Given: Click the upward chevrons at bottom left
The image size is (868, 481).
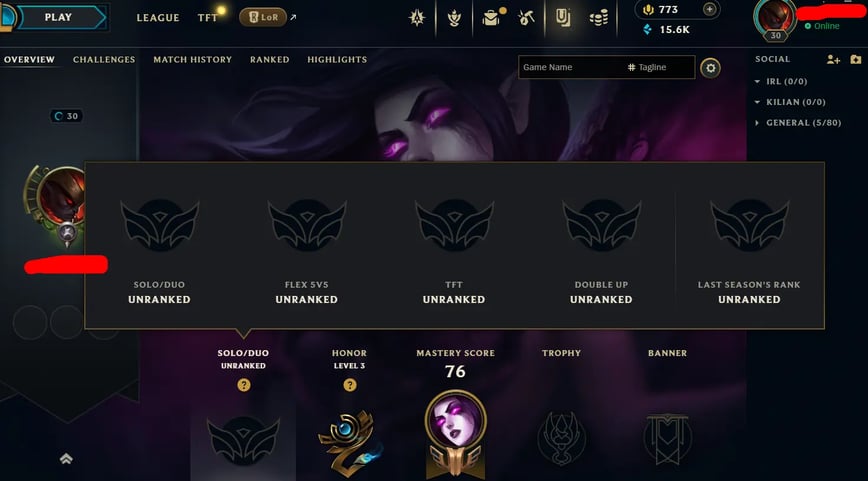Looking at the screenshot, I should (66, 458).
